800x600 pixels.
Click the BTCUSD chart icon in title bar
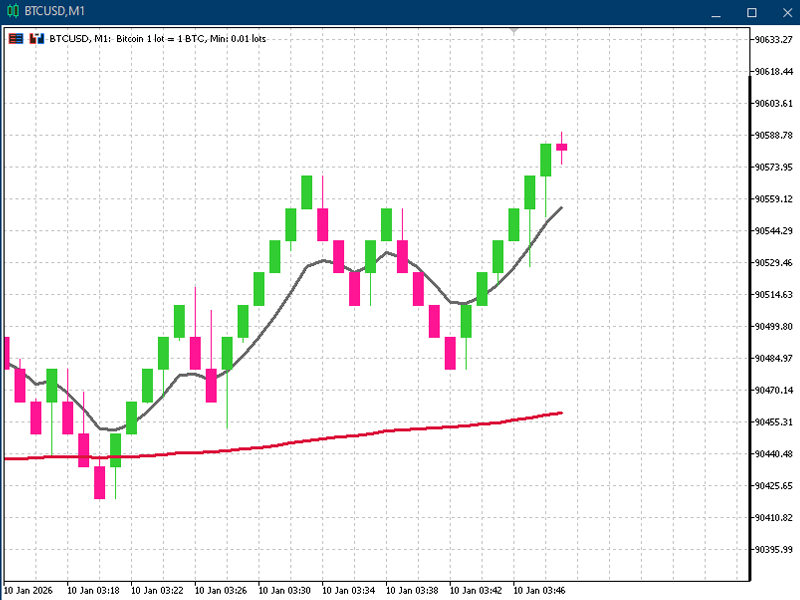pyautogui.click(x=13, y=11)
